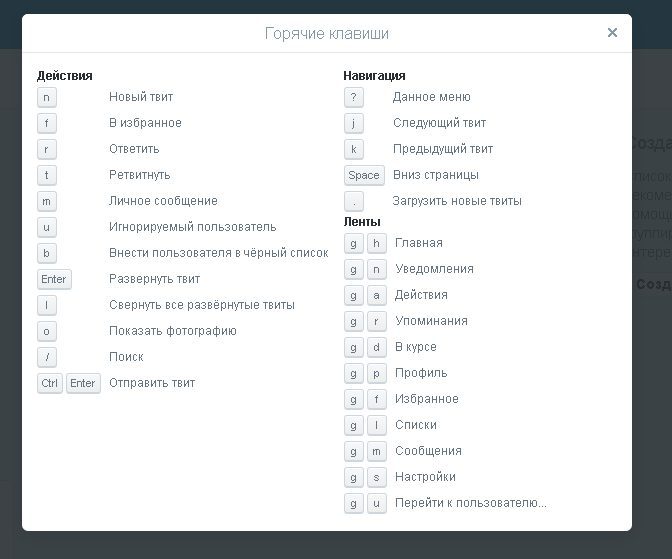Click the 'r' key next to Ответить
The height and width of the screenshot is (559, 672).
47,149
